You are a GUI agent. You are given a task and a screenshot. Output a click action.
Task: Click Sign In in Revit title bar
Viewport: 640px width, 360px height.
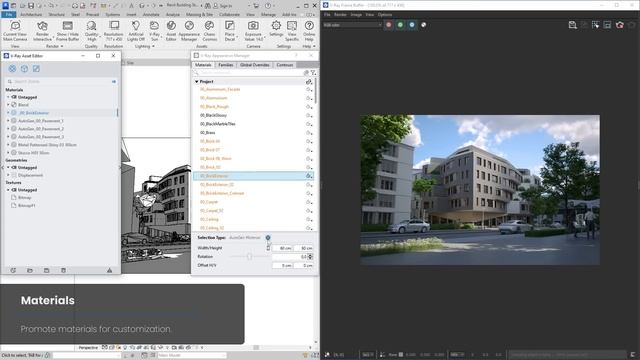[223, 6]
